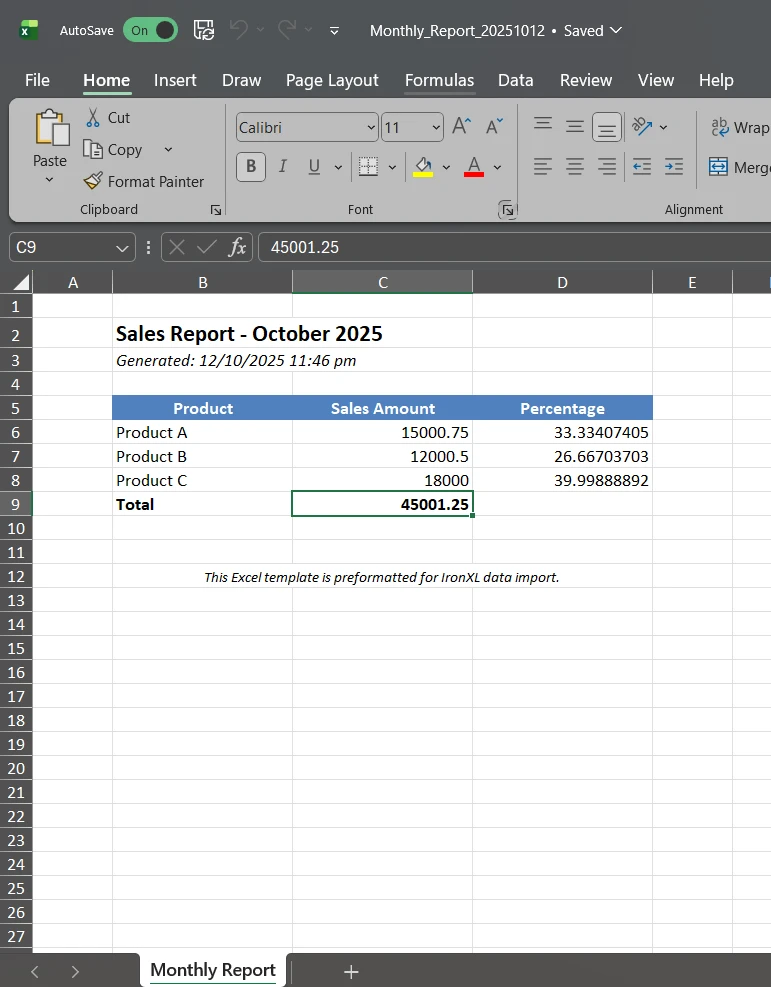Viewport: 771px width, 987px height.
Task: Click the Format Painter brush icon
Action: pos(93,182)
